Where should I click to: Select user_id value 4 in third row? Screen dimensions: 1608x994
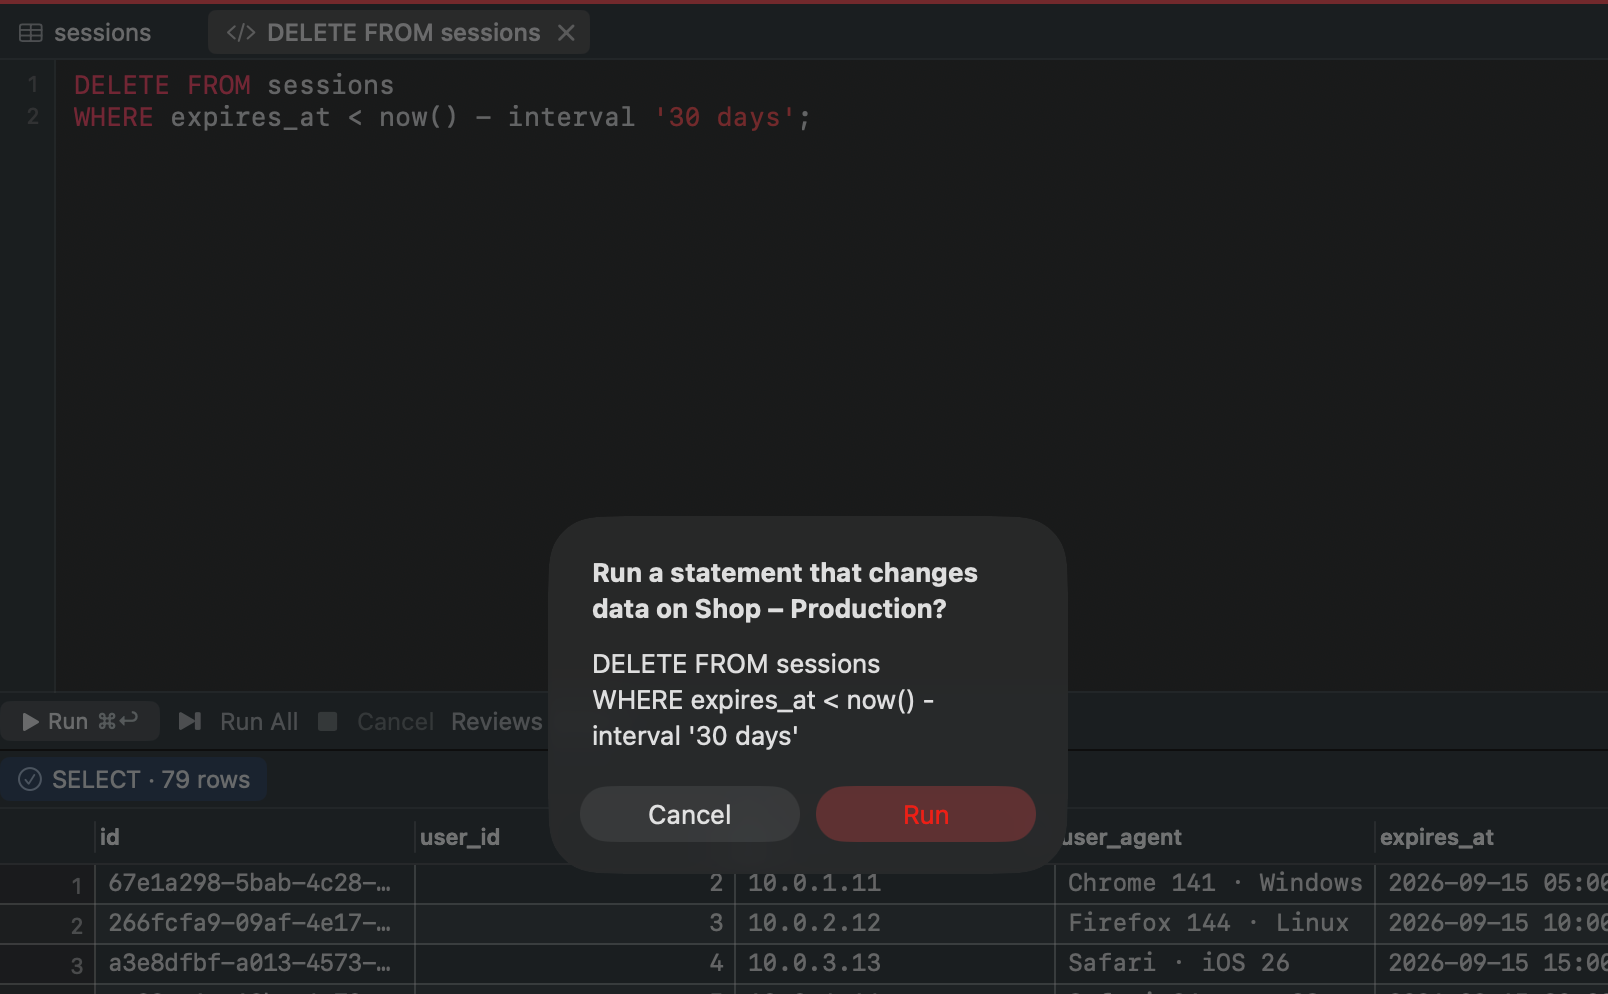575,963
